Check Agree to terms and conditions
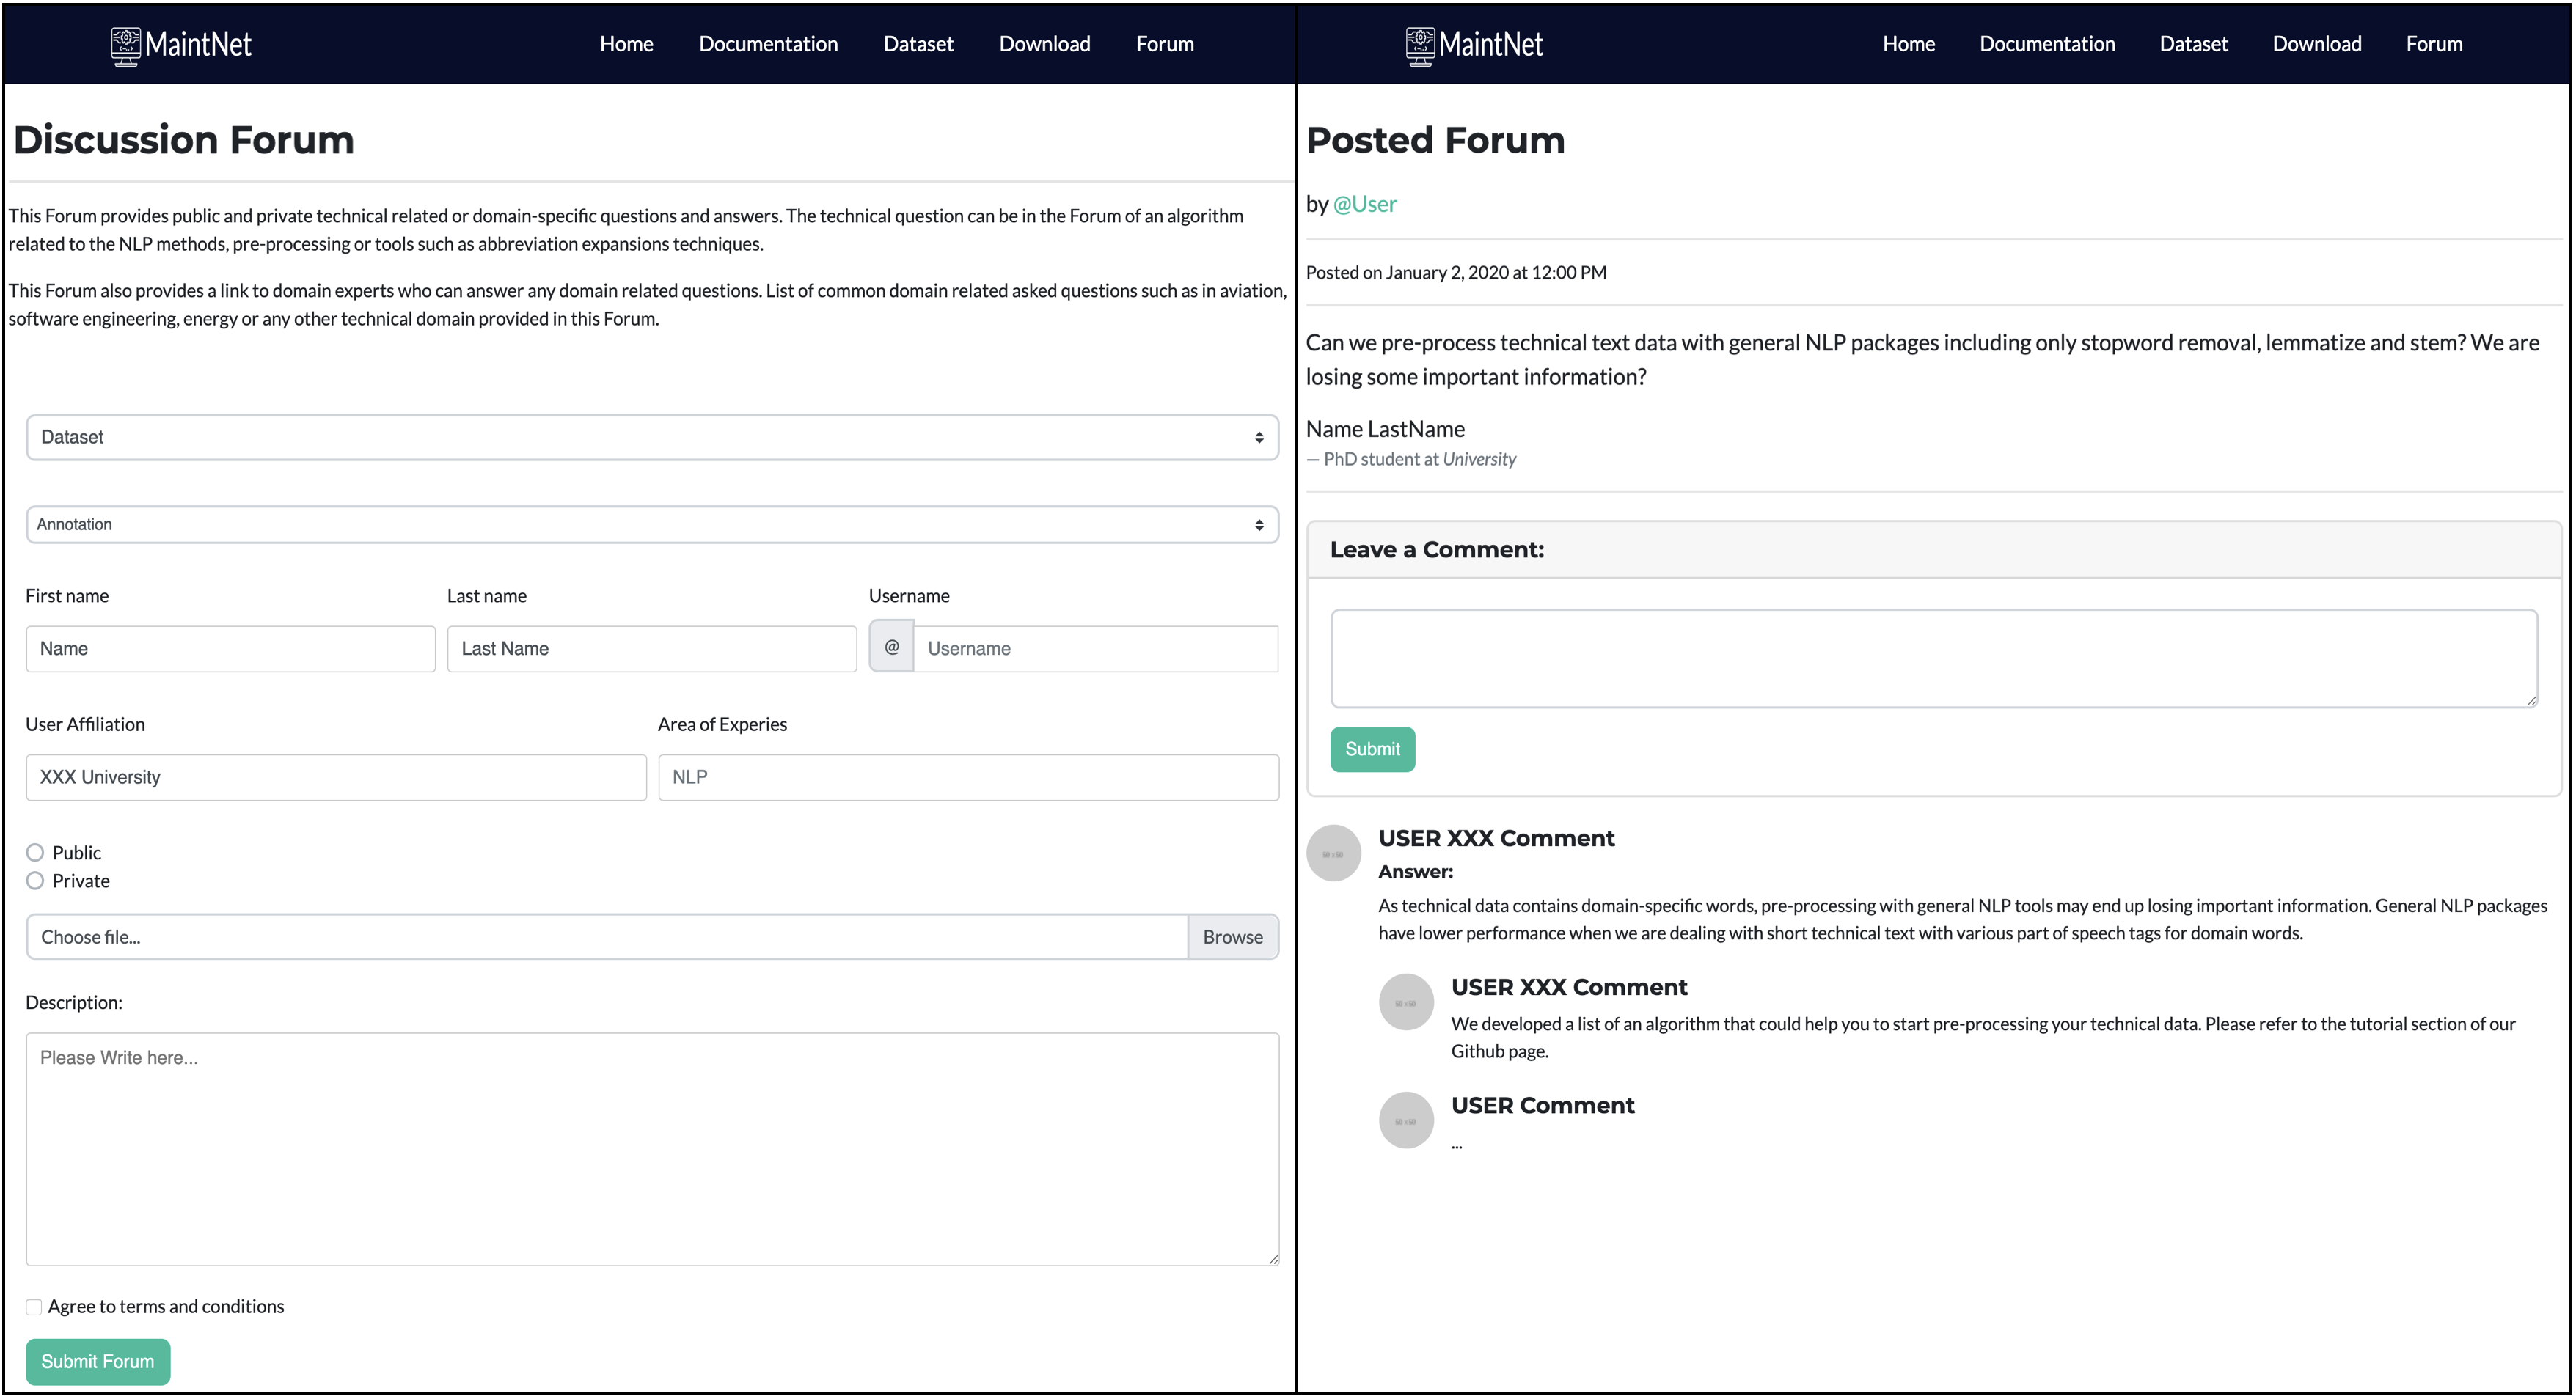Viewport: 2576px width, 1399px height. click(34, 1307)
